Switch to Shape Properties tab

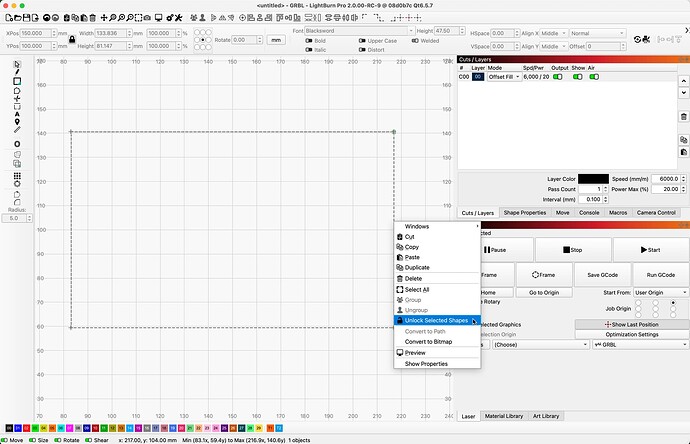click(525, 213)
